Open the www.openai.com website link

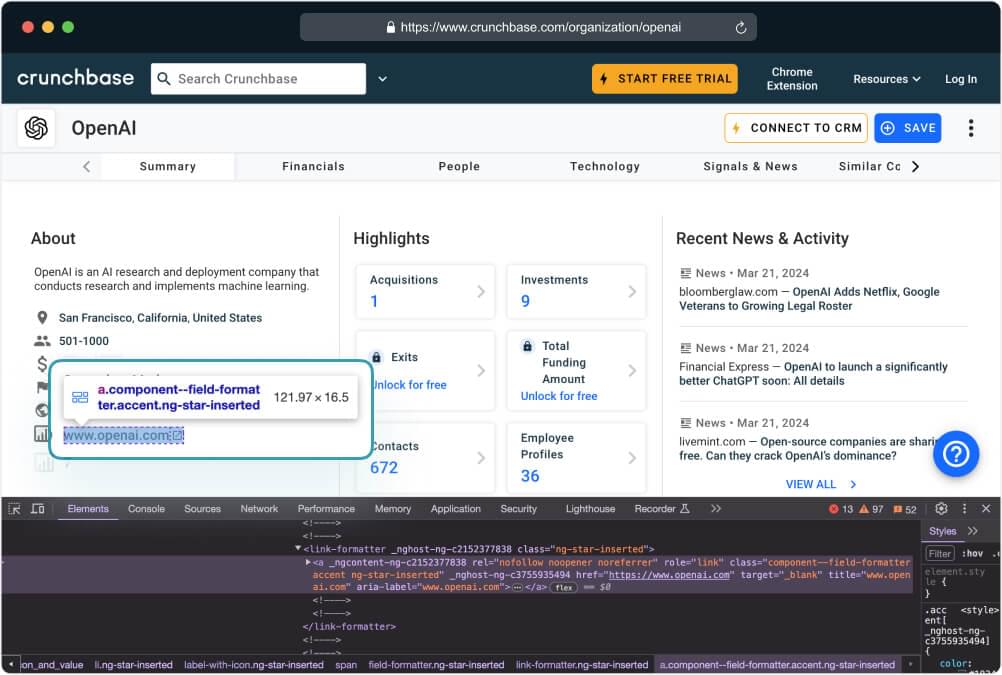(118, 436)
